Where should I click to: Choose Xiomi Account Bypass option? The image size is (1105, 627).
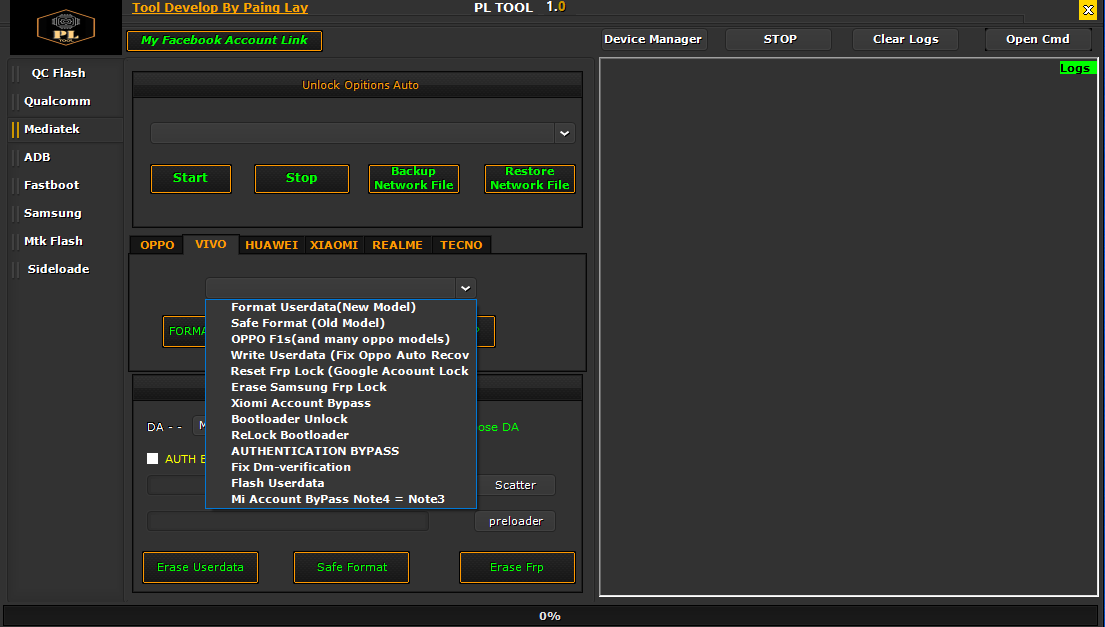[x=341, y=403]
